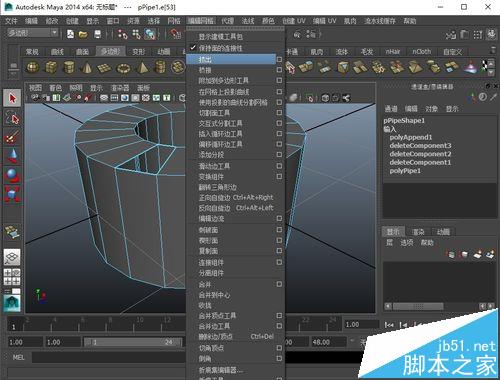Open the 渲染 layer tab
Viewport: 500px width, 380px height.
(418, 232)
